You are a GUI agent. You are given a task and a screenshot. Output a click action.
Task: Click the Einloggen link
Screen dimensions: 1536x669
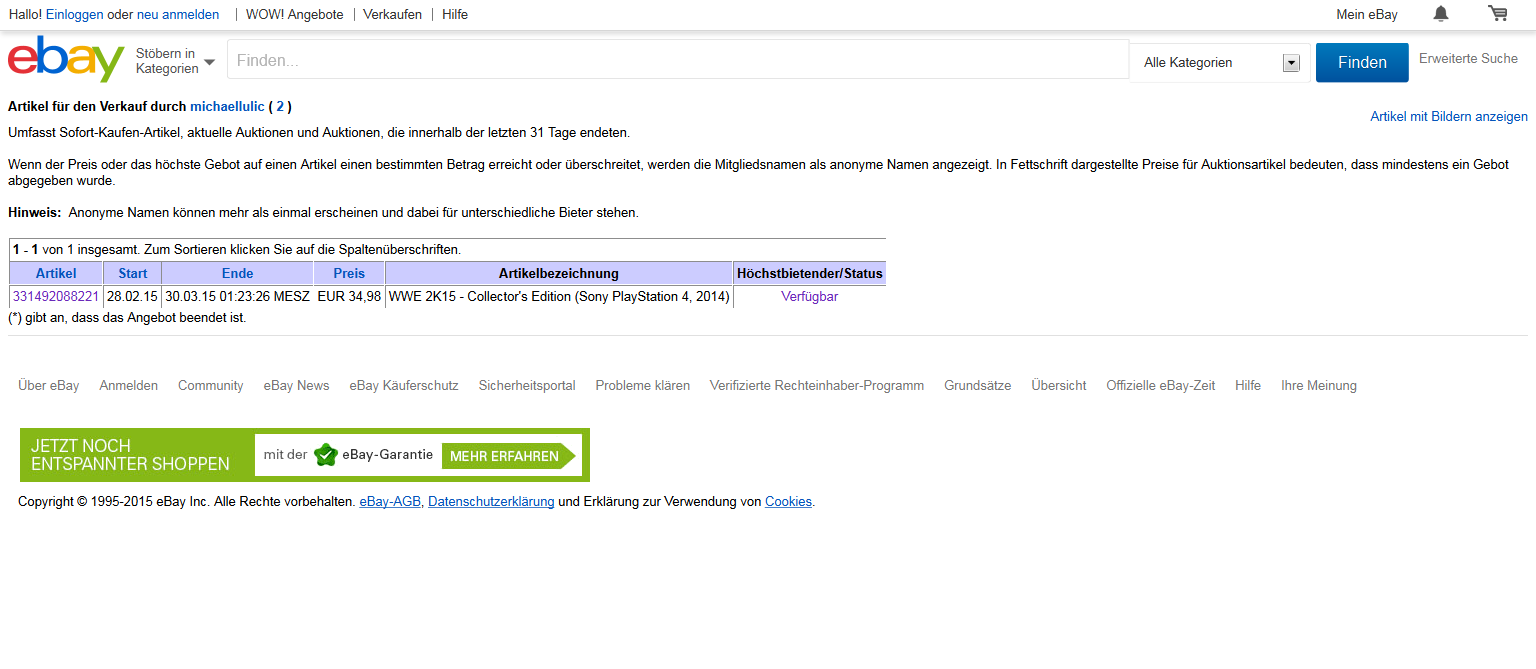click(x=75, y=15)
